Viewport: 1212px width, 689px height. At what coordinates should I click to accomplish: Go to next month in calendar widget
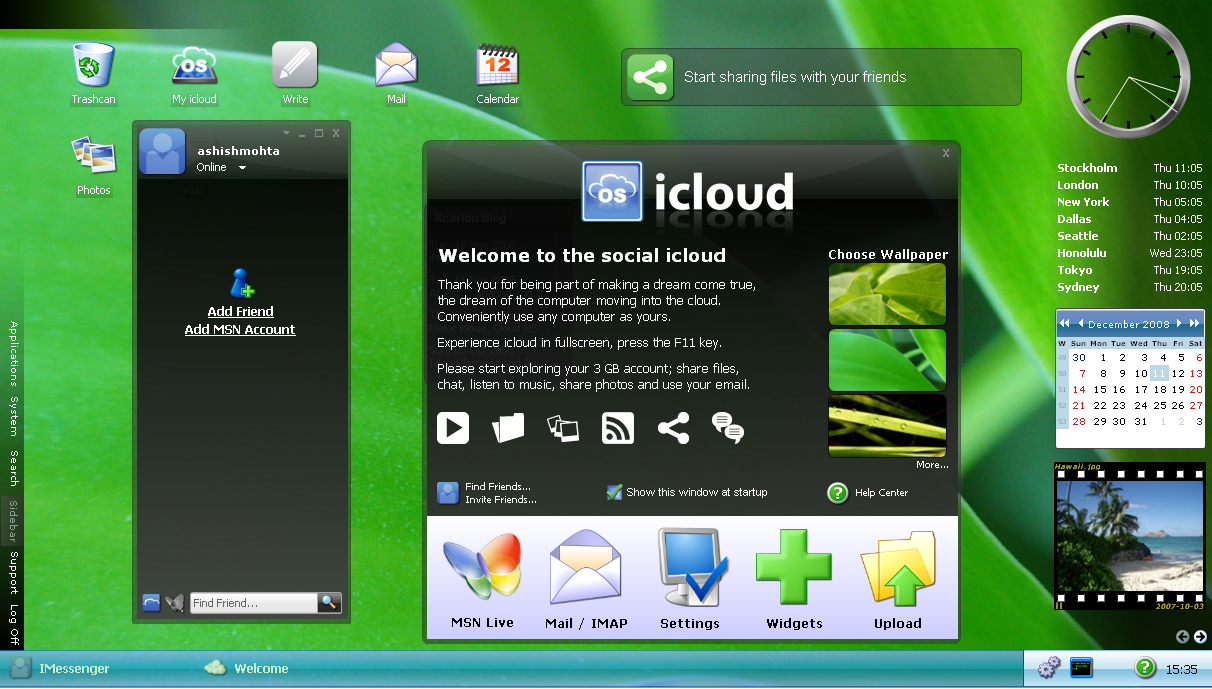pos(1181,323)
